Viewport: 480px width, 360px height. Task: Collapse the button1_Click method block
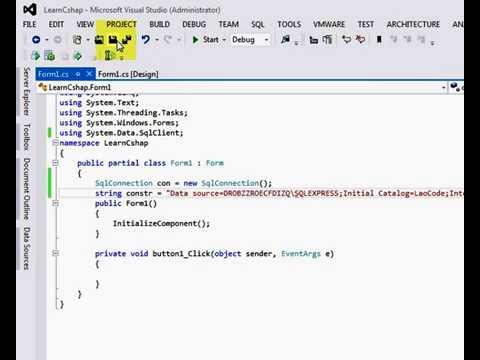point(55,253)
